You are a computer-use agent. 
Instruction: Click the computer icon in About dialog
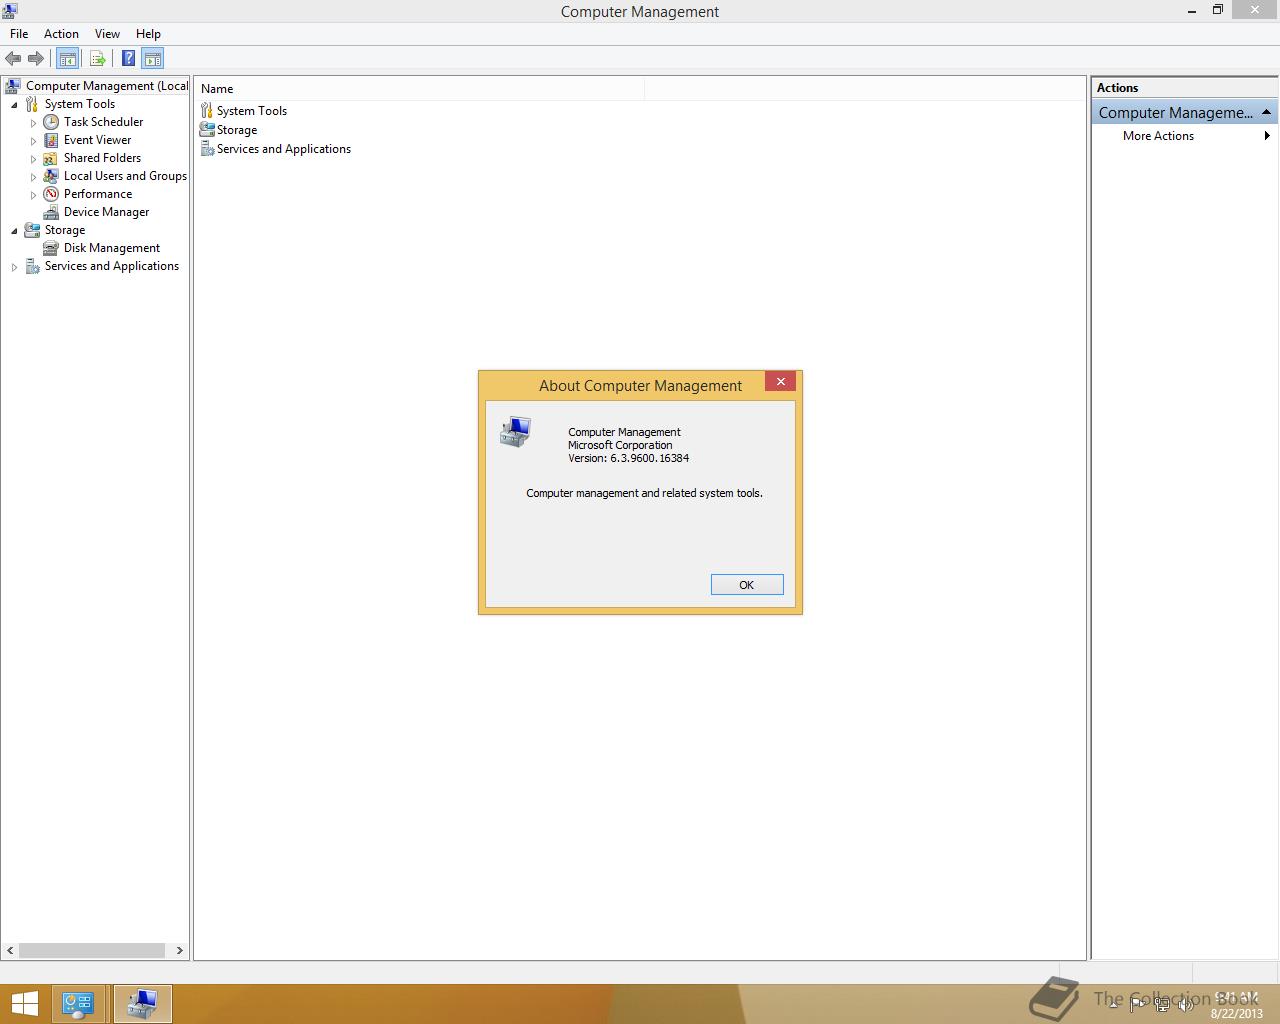point(515,432)
